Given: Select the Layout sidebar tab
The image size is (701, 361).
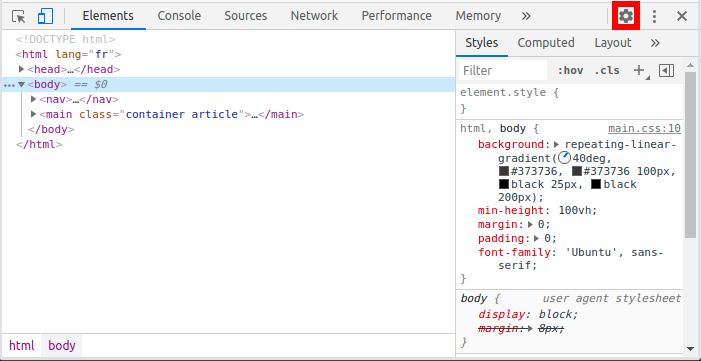Looking at the screenshot, I should point(613,43).
